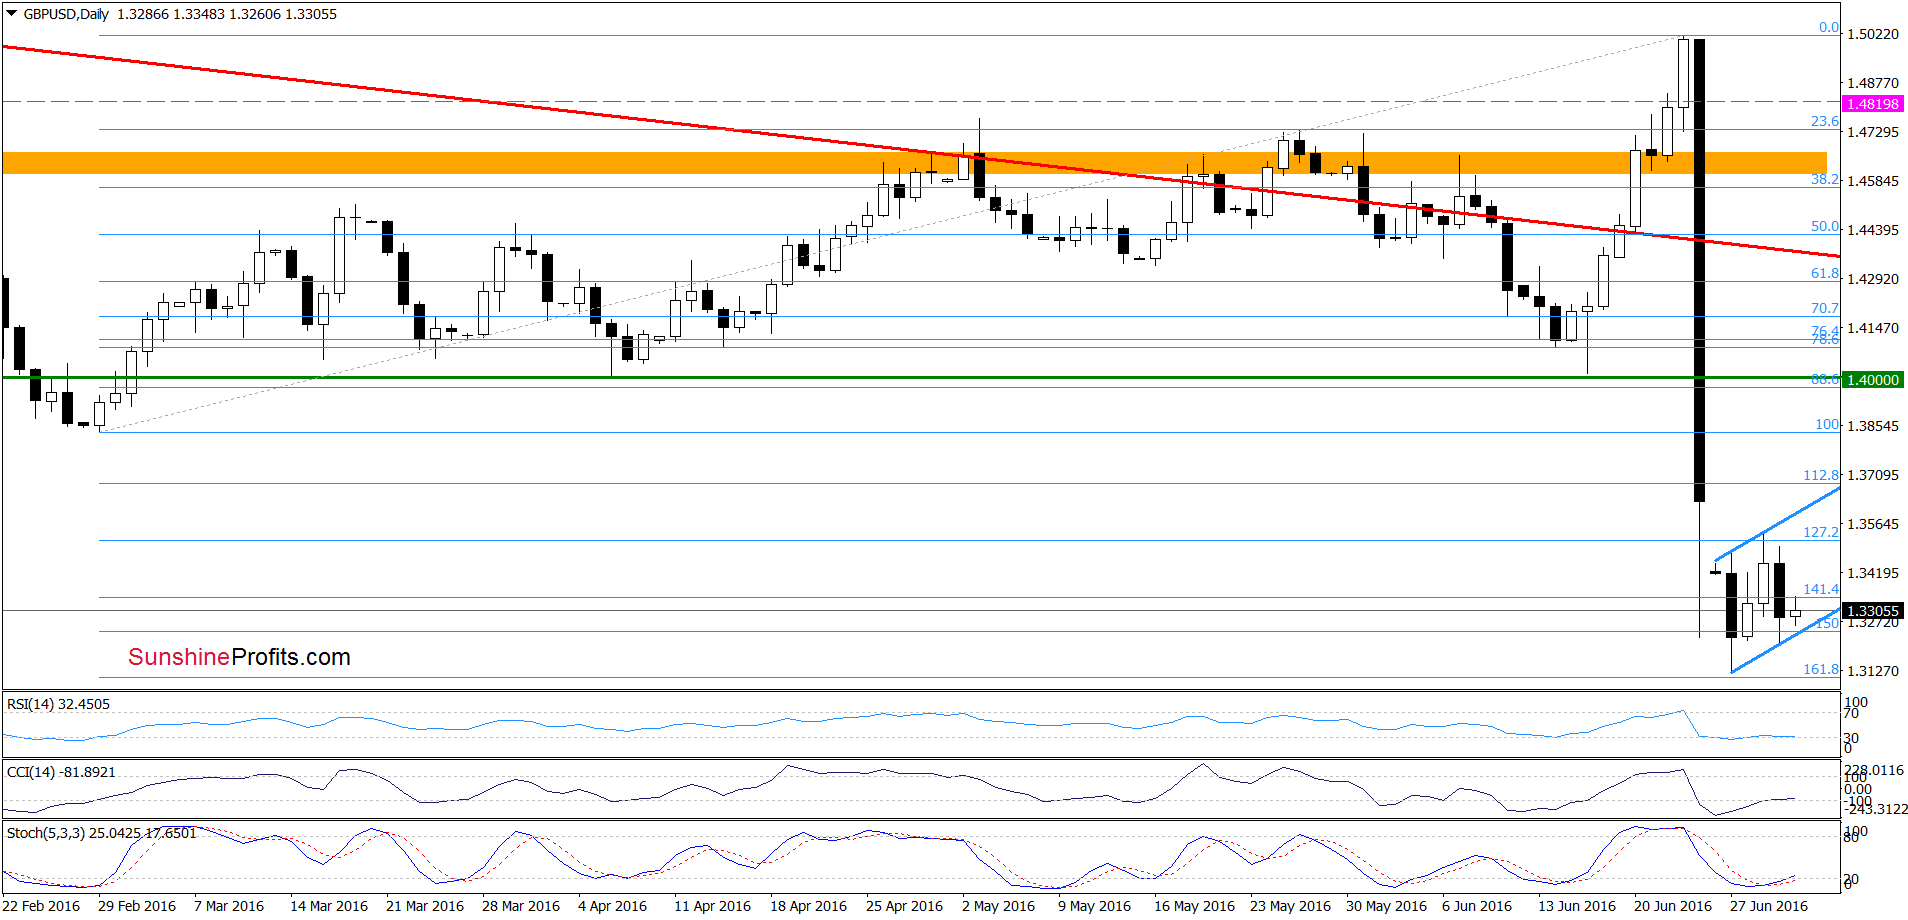The height and width of the screenshot is (920, 1908).
Task: Select the 1.35645 price axis value
Action: pyautogui.click(x=1873, y=524)
